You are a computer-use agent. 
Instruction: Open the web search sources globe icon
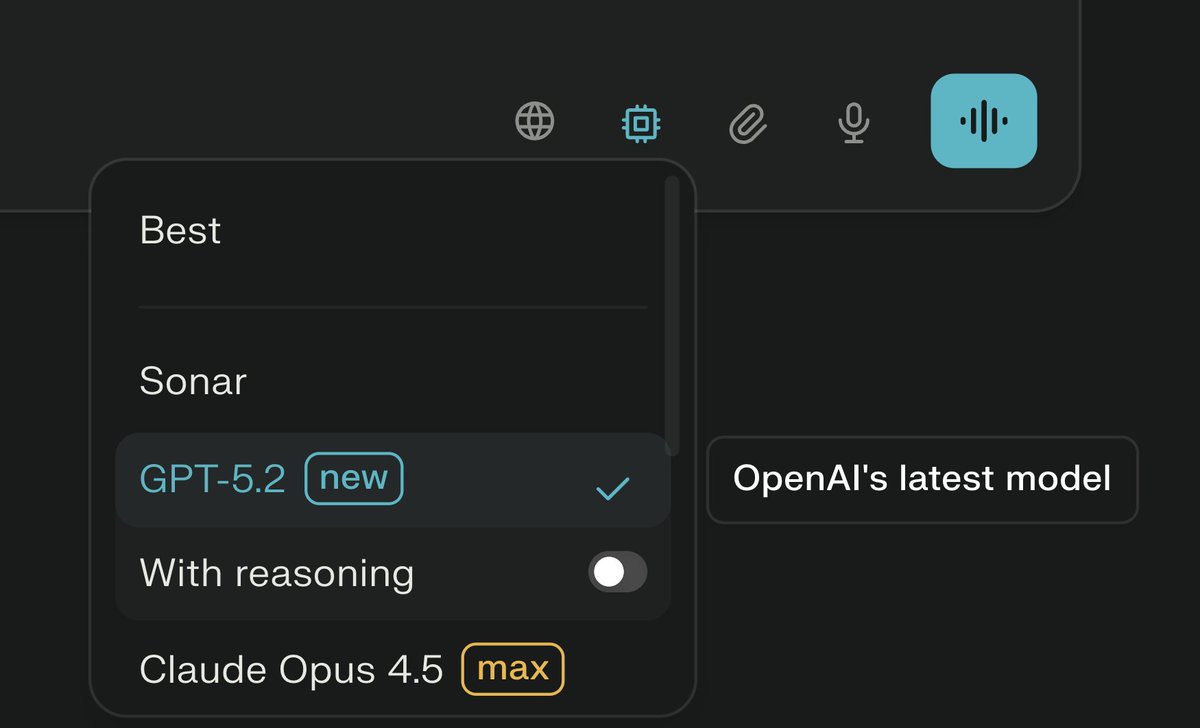click(x=535, y=122)
